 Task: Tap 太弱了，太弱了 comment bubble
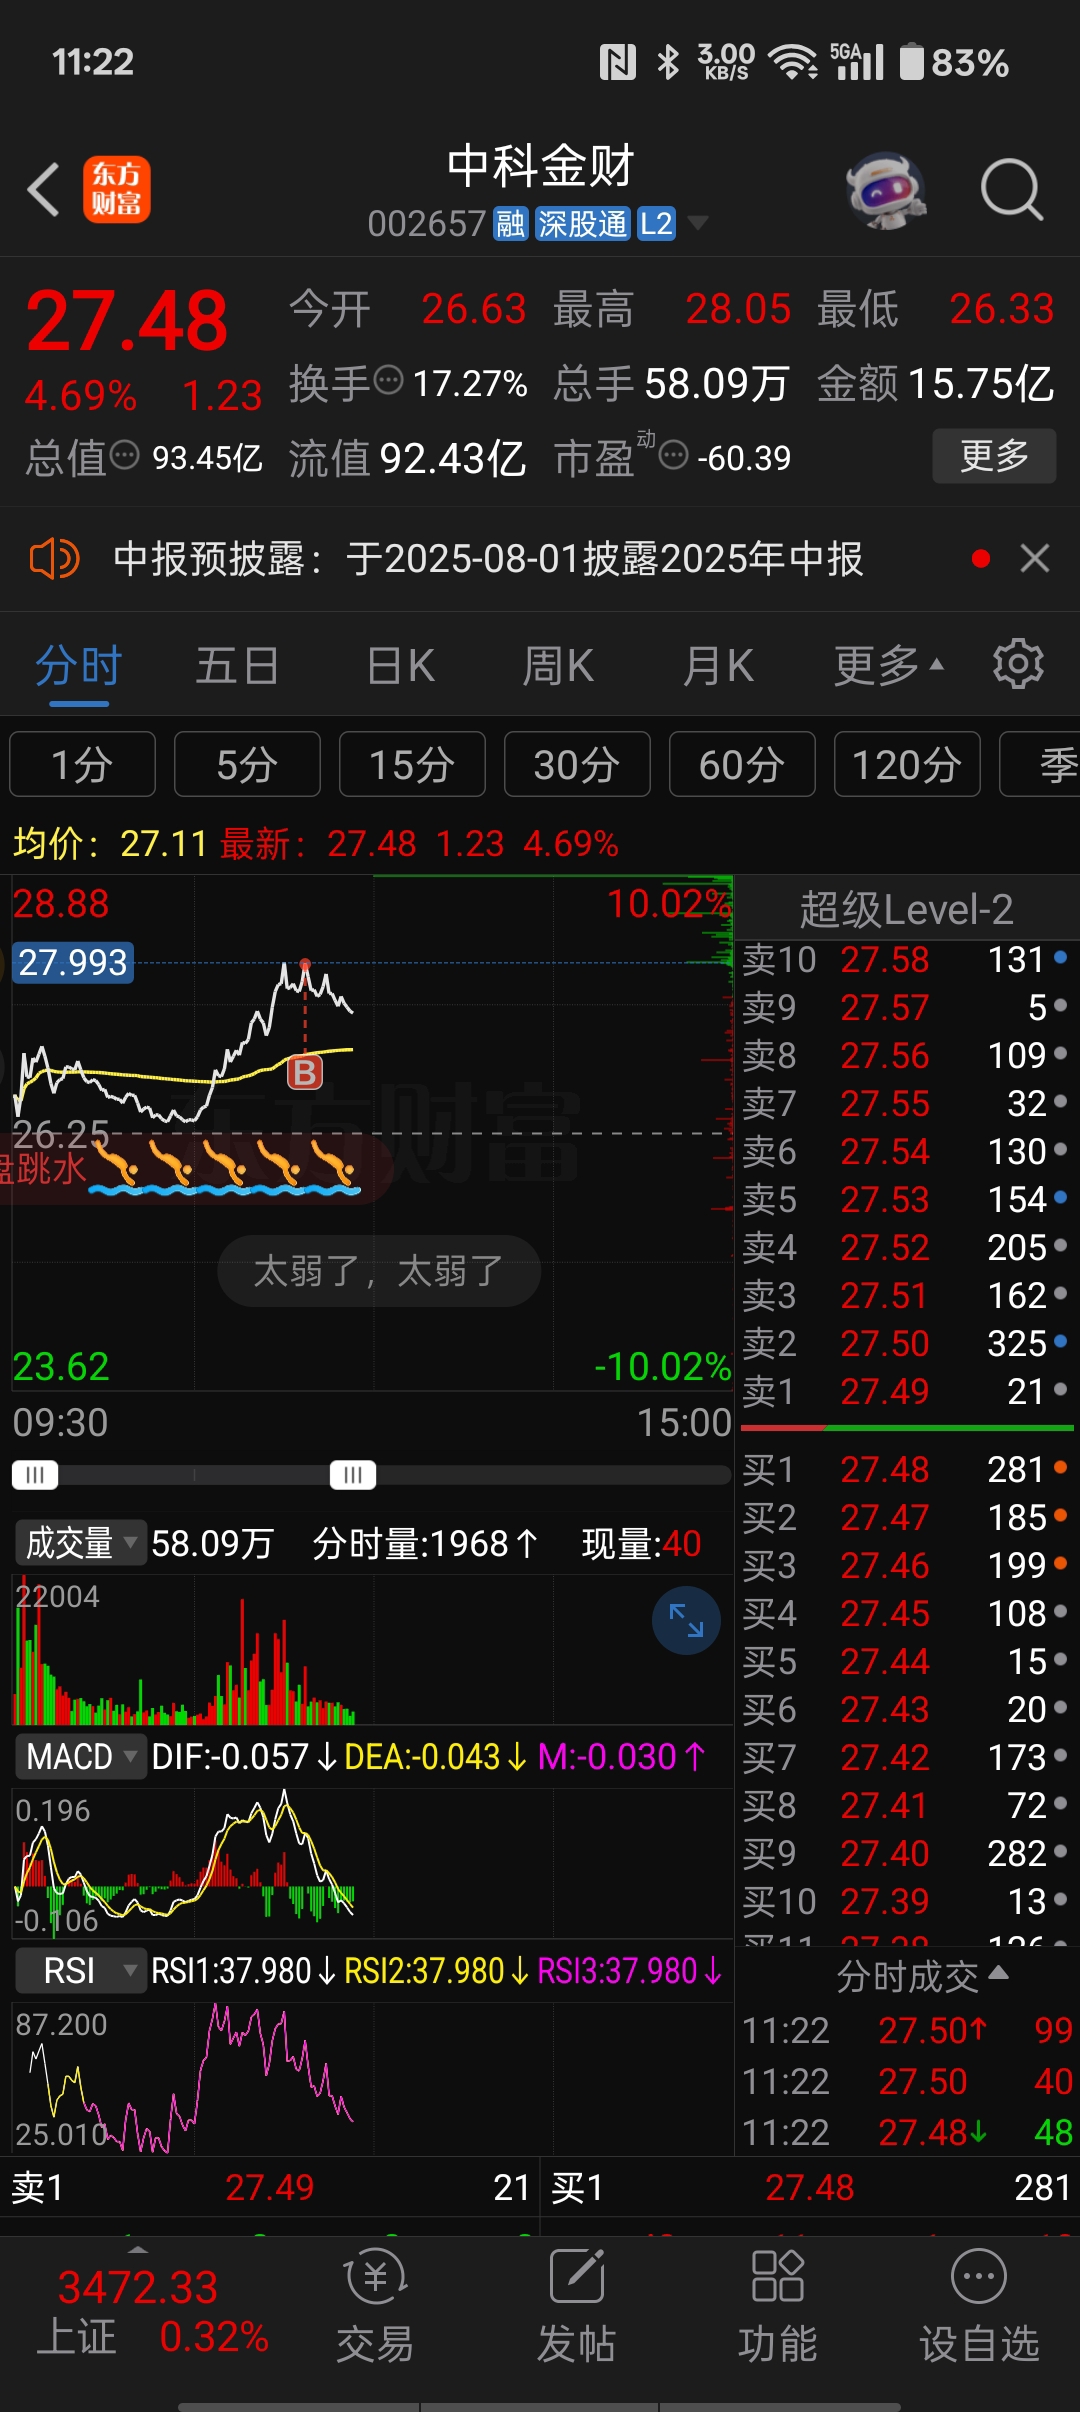click(379, 1271)
